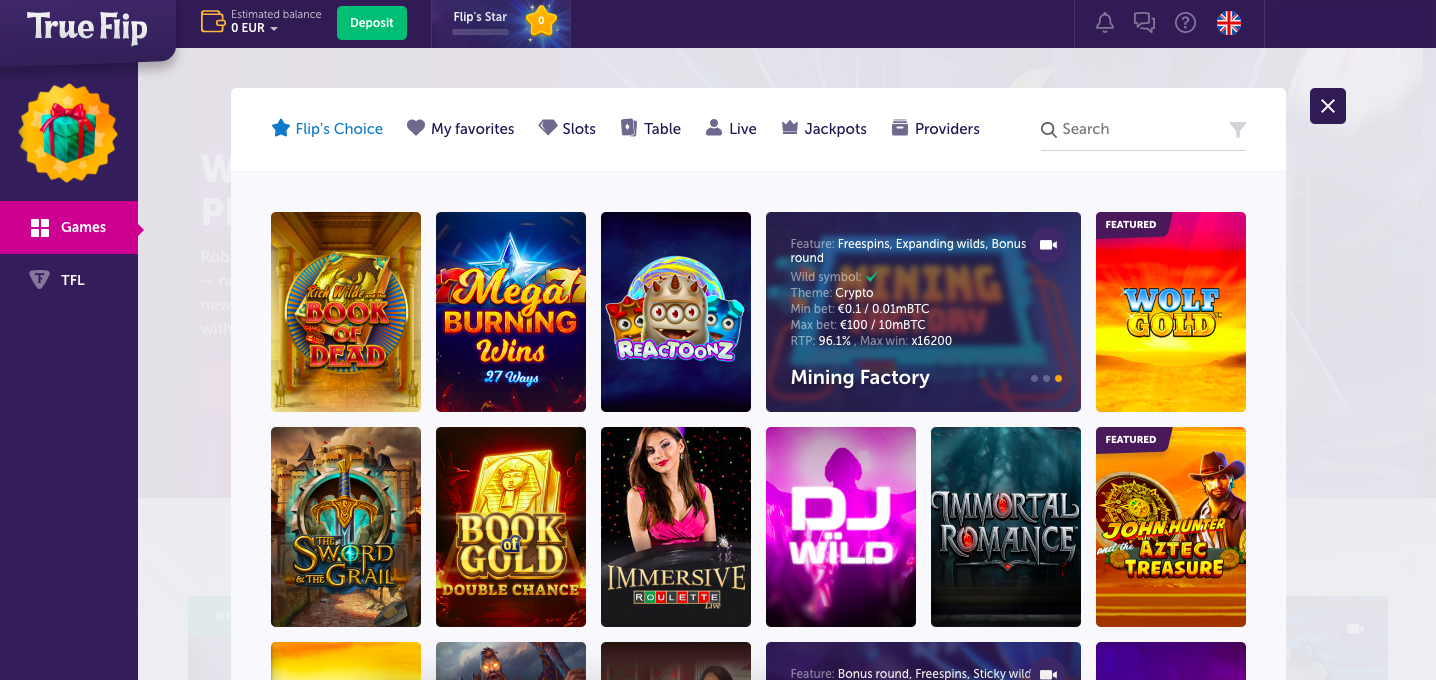The image size is (1436, 680).
Task: Open The Sword & The Grail game
Action: pos(346,527)
